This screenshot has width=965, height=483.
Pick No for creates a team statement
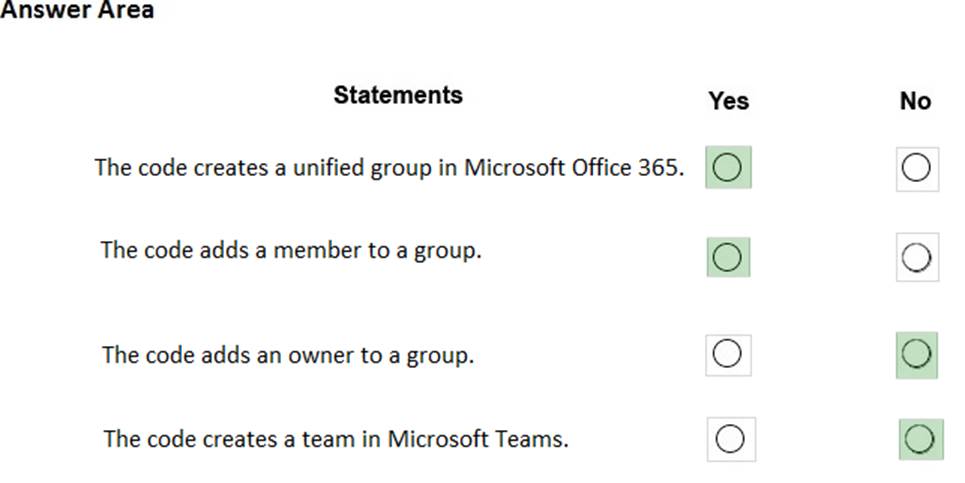(920, 438)
